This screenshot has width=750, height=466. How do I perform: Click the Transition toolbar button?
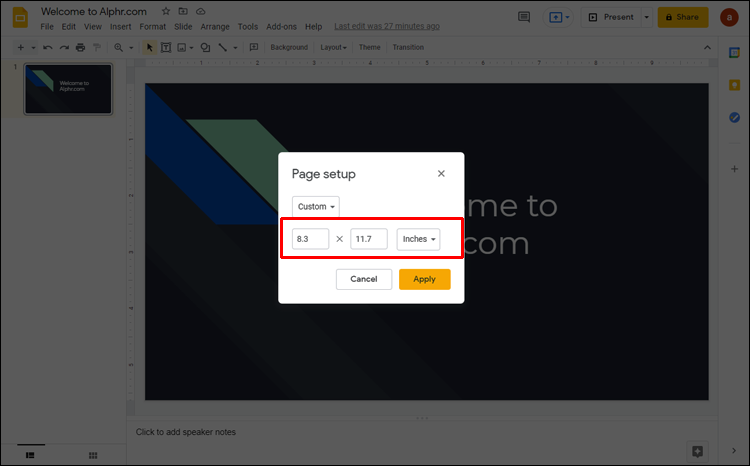click(408, 47)
